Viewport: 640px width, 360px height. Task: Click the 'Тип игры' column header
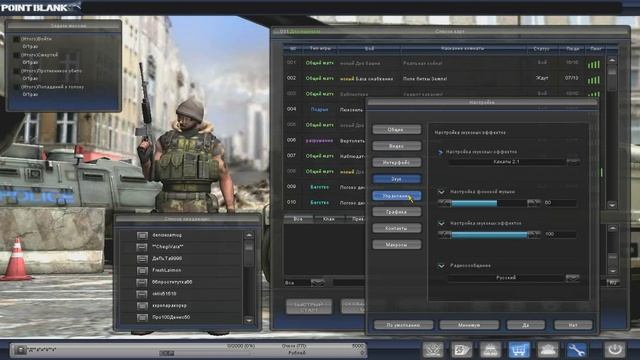[320, 49]
